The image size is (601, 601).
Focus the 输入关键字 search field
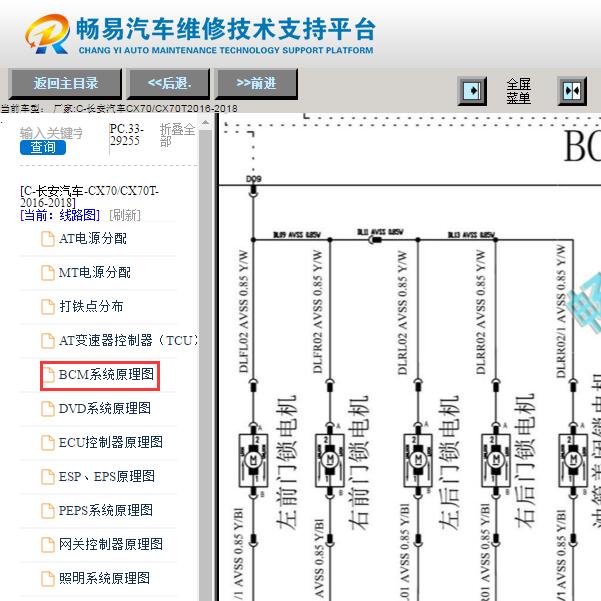(x=51, y=133)
